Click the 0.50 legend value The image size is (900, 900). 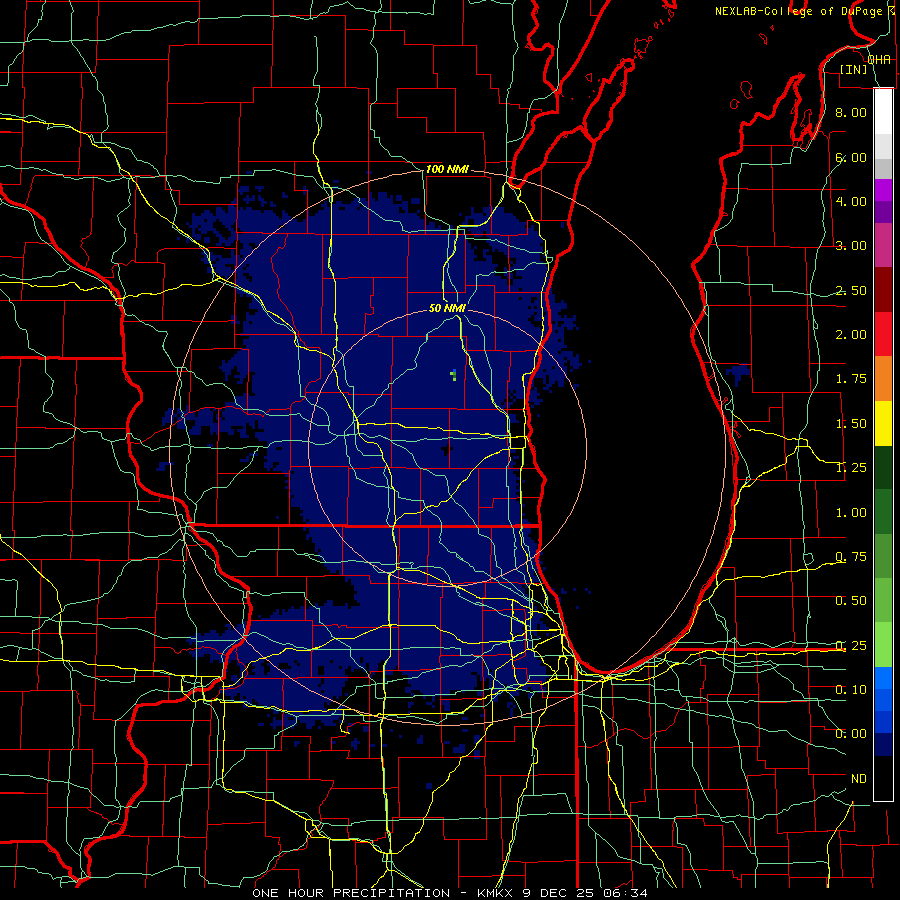pos(851,601)
